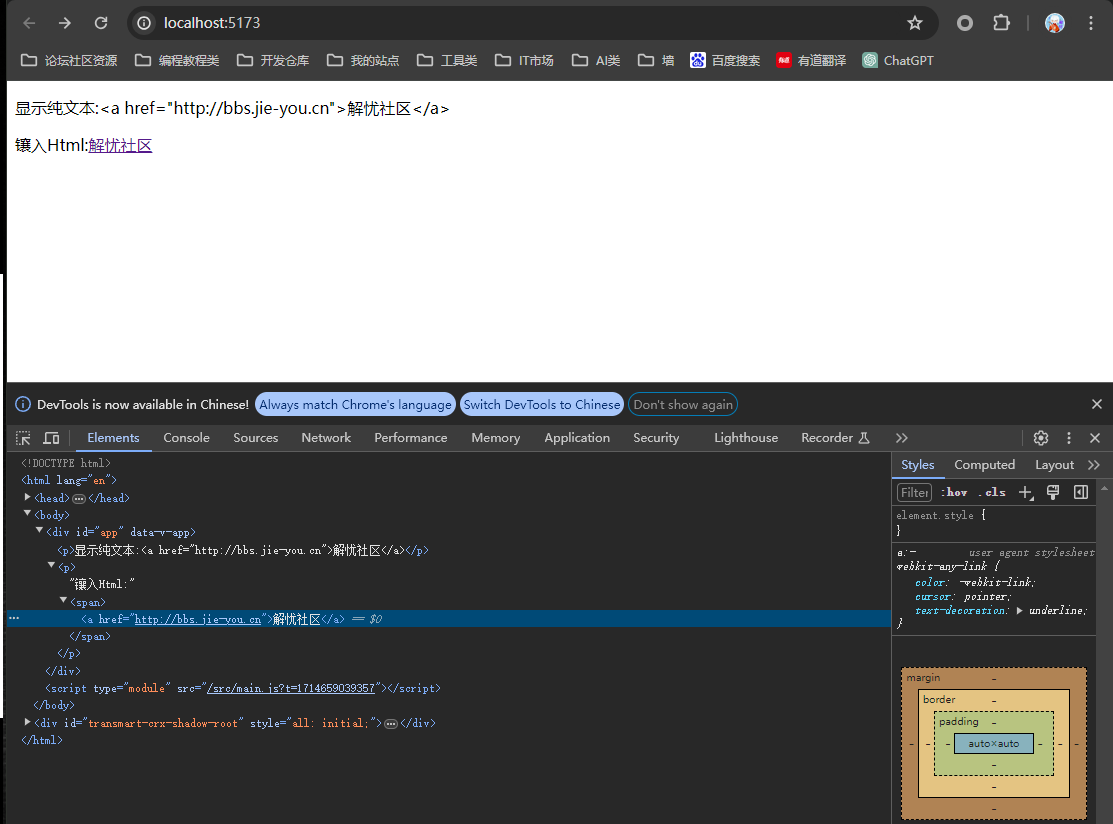Viewport: 1113px width, 824px height.
Task: Toggle the computed styles sidebar icon
Action: (x=1081, y=493)
